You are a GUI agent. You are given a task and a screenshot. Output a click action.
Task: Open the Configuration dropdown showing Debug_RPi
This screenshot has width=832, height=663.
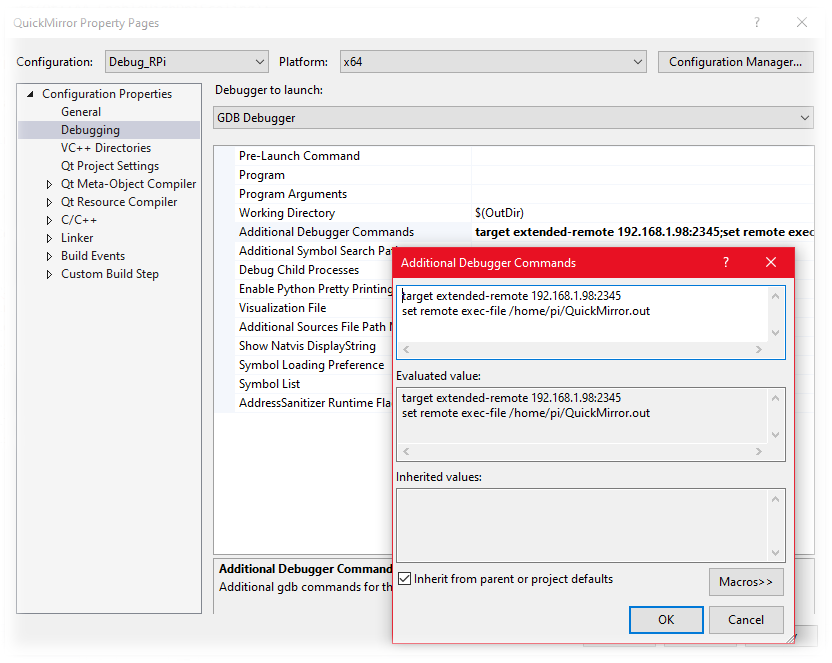[186, 62]
